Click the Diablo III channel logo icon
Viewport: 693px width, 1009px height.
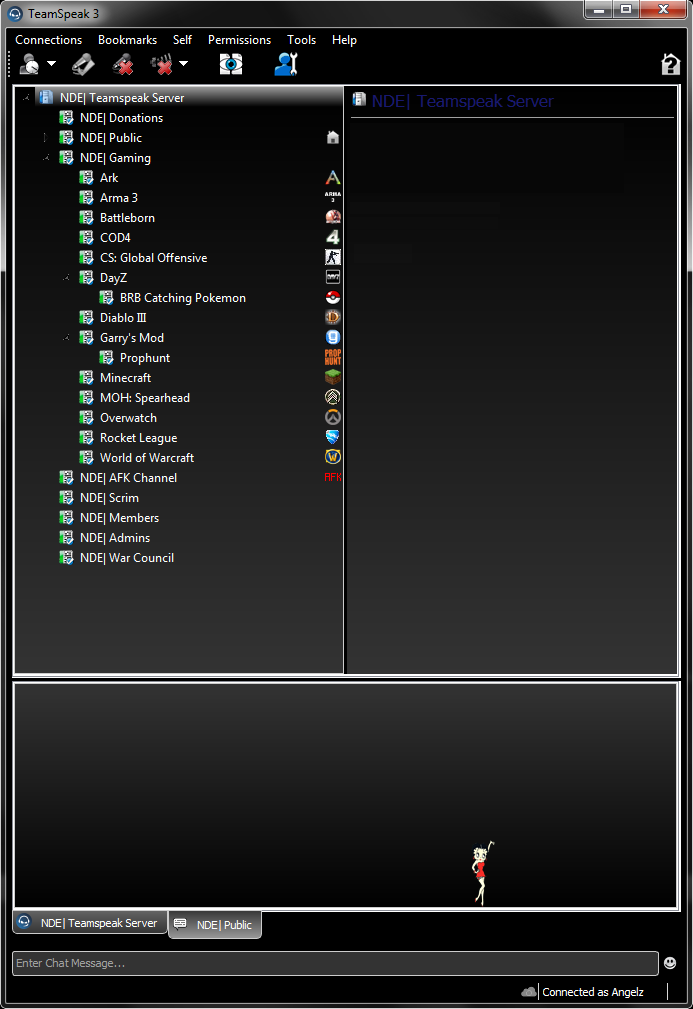pos(333,317)
